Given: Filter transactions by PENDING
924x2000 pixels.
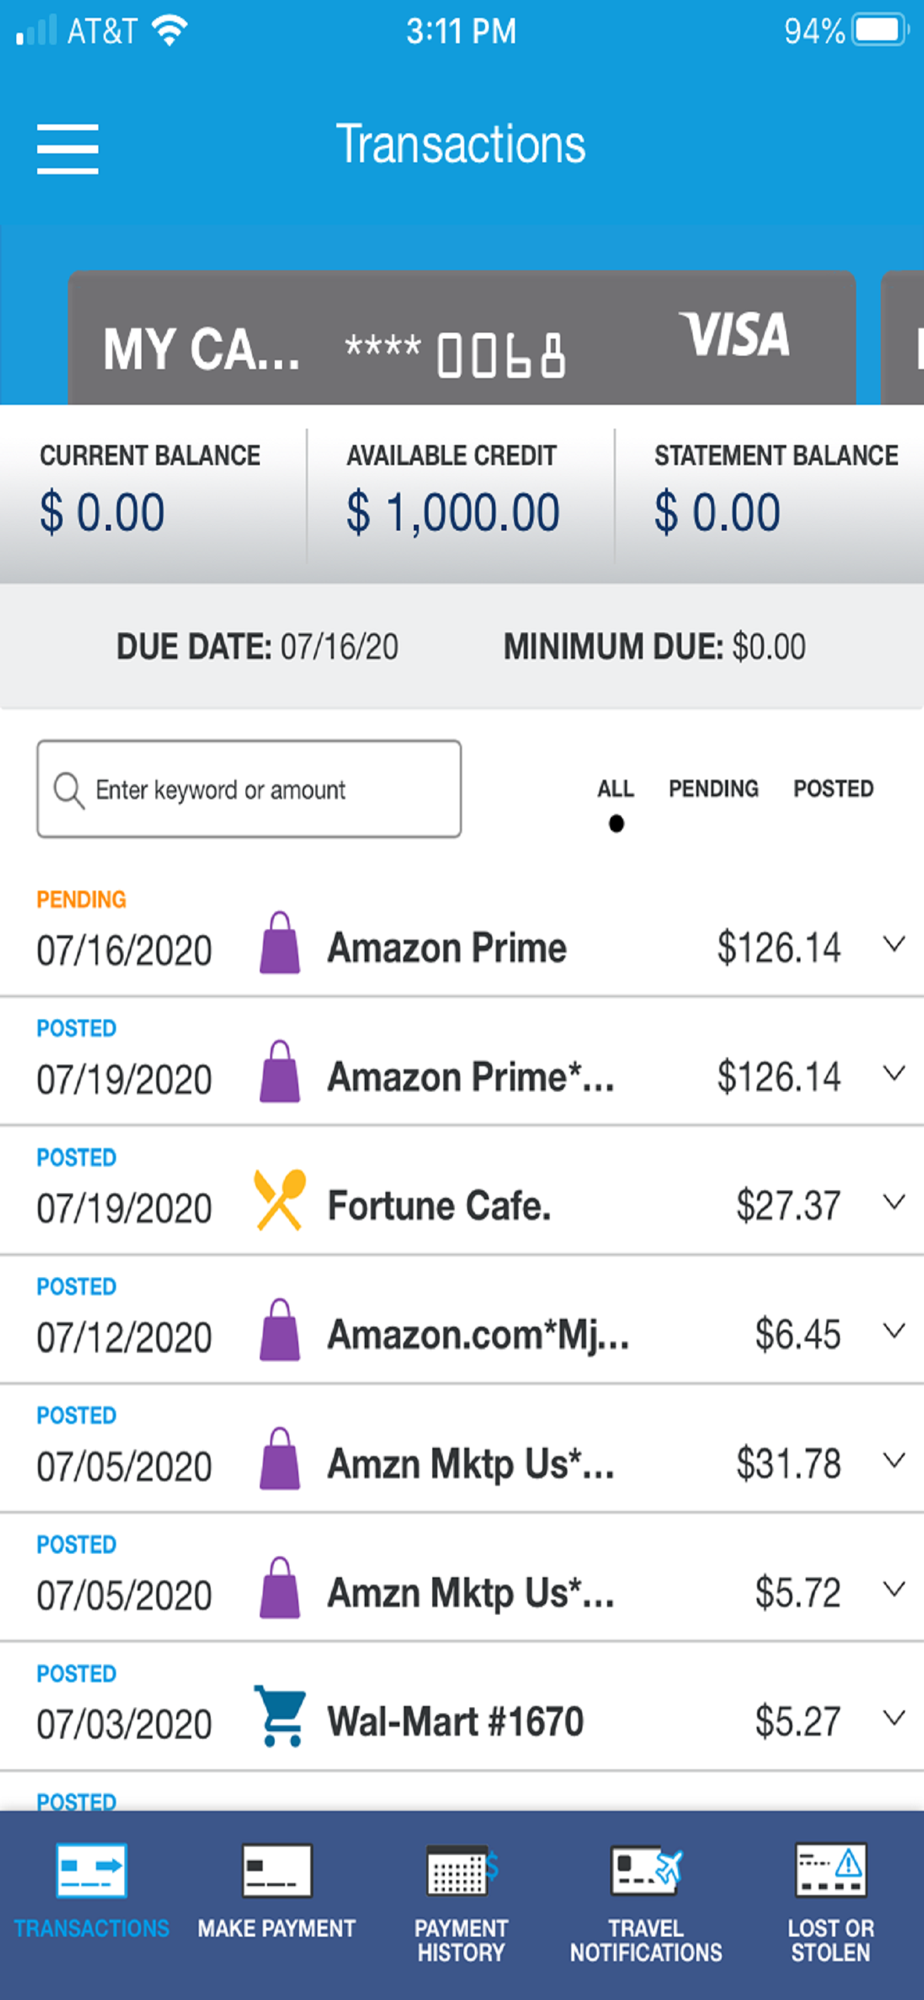Looking at the screenshot, I should click(713, 790).
